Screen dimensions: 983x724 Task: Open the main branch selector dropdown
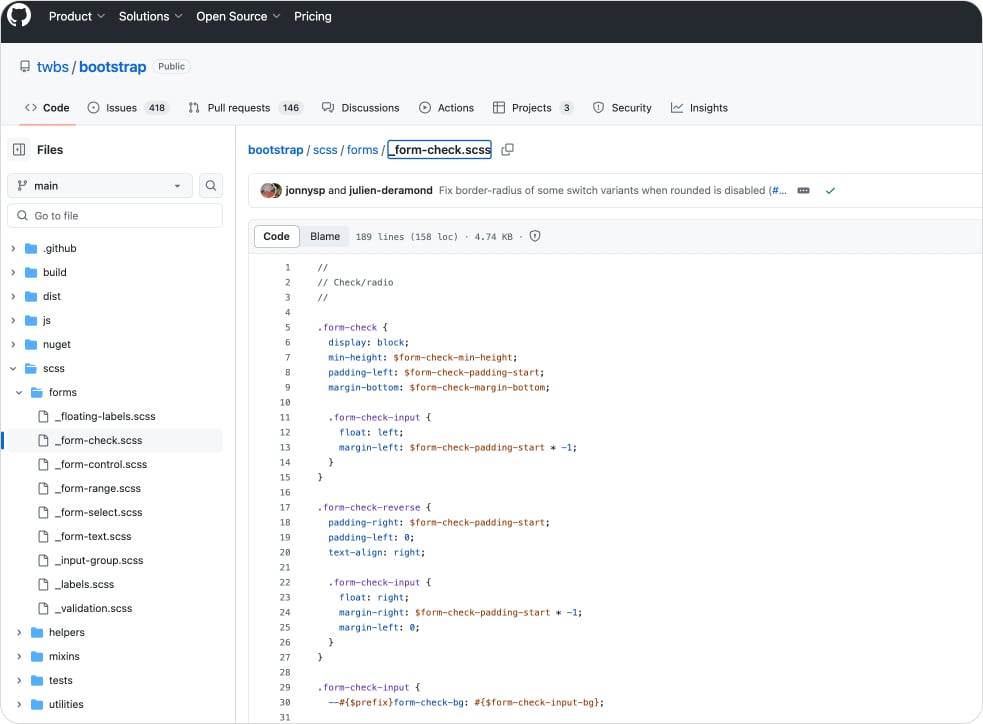[100, 186]
